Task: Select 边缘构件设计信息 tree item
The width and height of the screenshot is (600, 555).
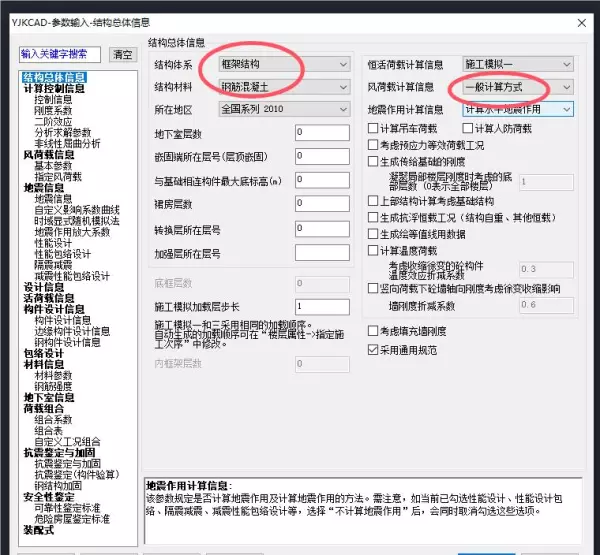Action: click(x=72, y=331)
